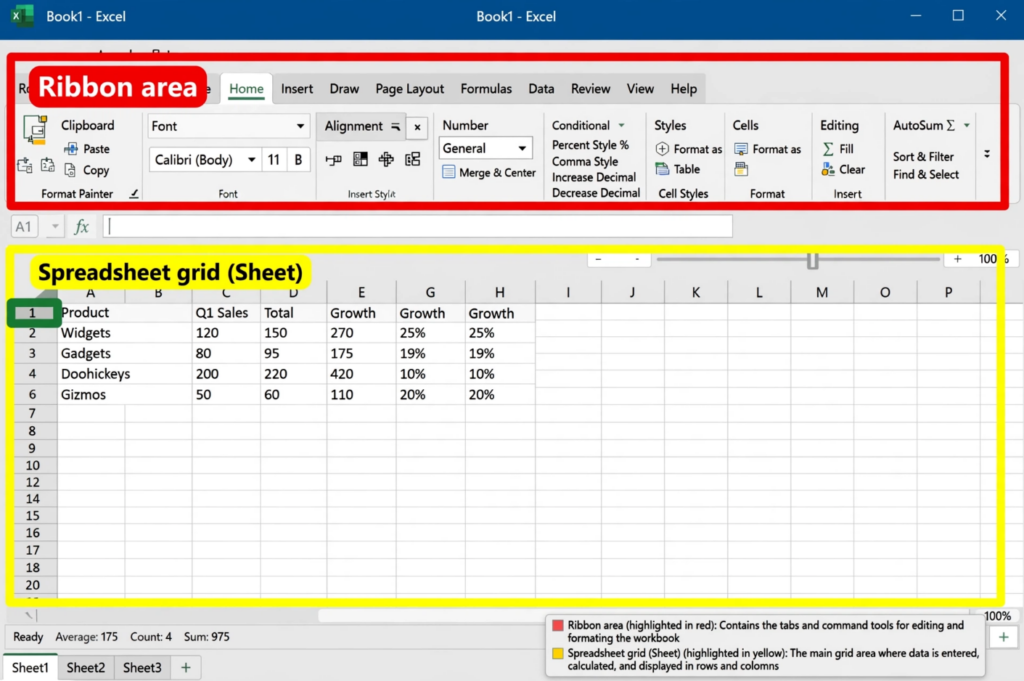Click the large clipboard paste icon
Image resolution: width=1024 pixels, height=681 pixels.
click(35, 129)
